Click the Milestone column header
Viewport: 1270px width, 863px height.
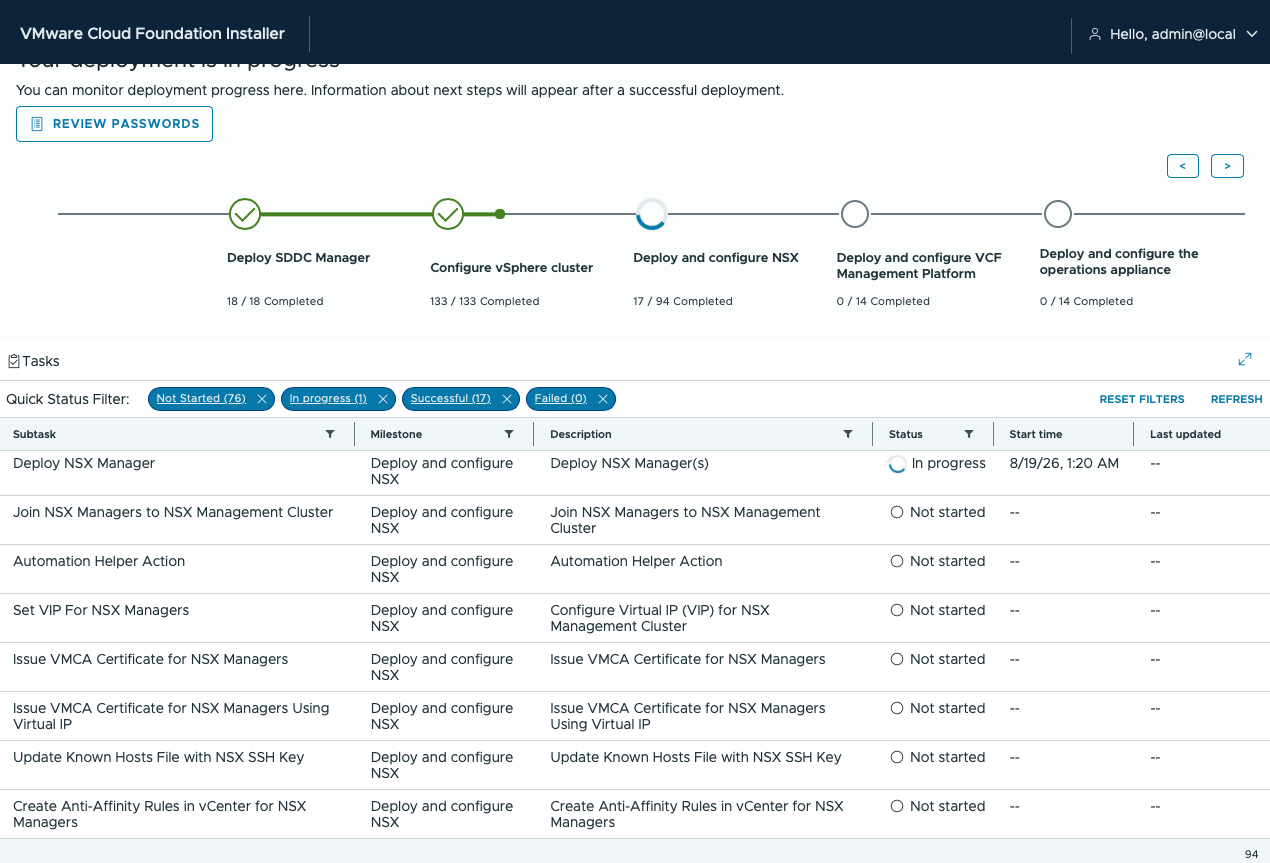tap(396, 434)
